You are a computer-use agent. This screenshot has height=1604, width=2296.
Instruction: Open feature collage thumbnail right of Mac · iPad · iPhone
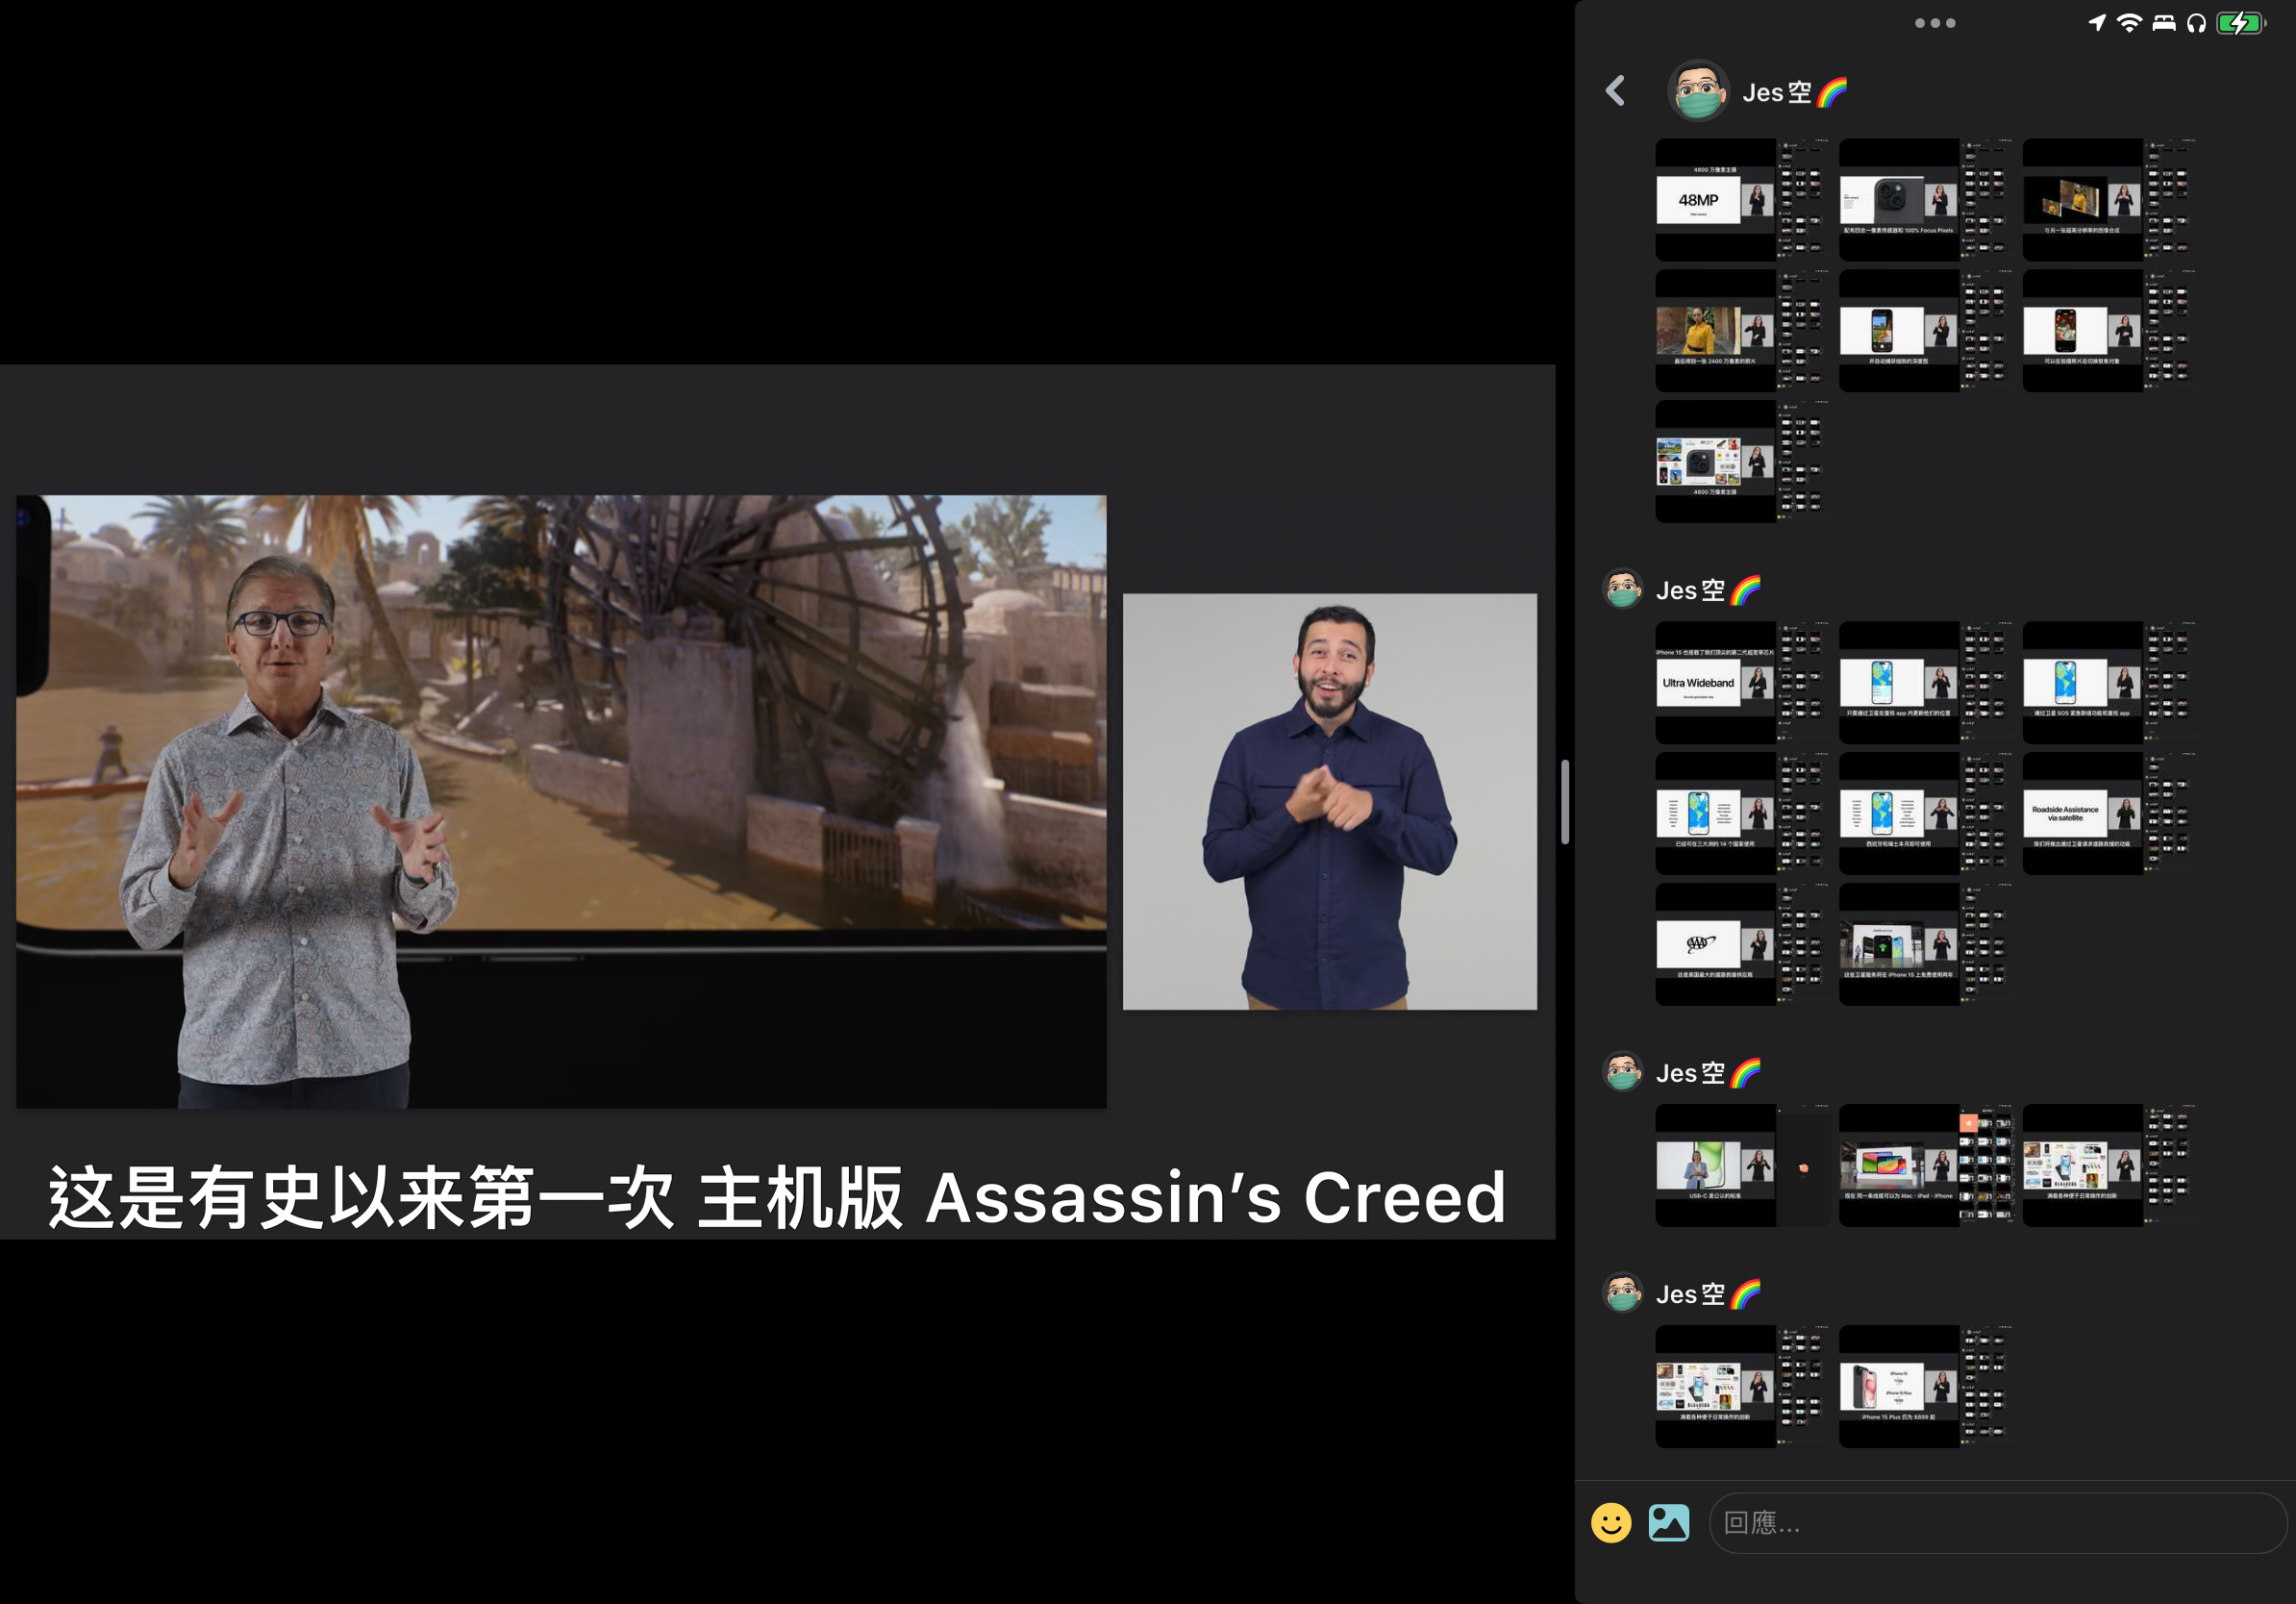point(2109,1166)
